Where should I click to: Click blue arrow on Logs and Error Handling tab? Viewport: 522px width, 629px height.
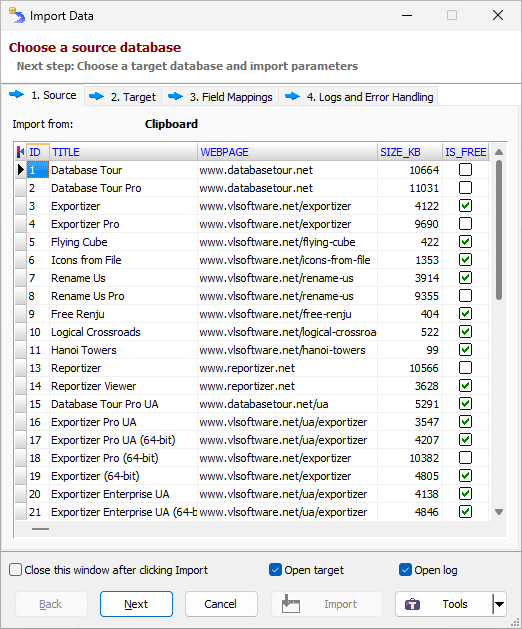coord(292,96)
